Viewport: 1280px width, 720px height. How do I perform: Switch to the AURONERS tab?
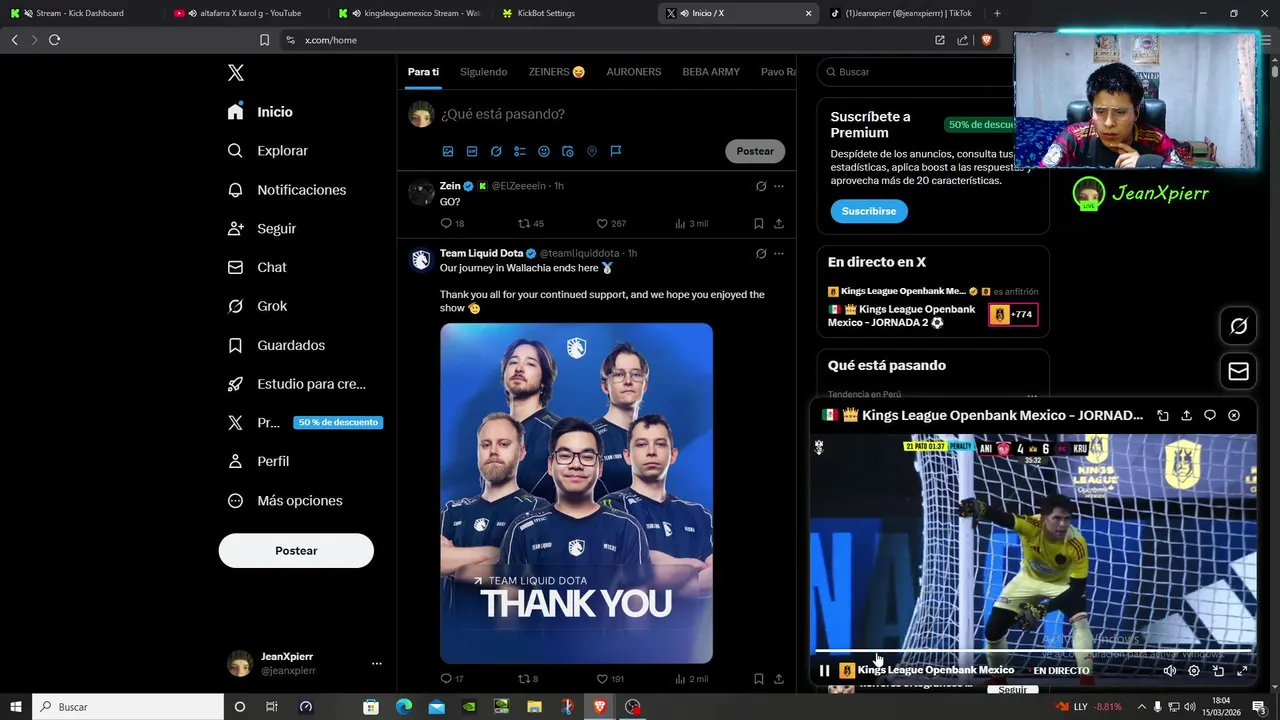click(x=634, y=72)
